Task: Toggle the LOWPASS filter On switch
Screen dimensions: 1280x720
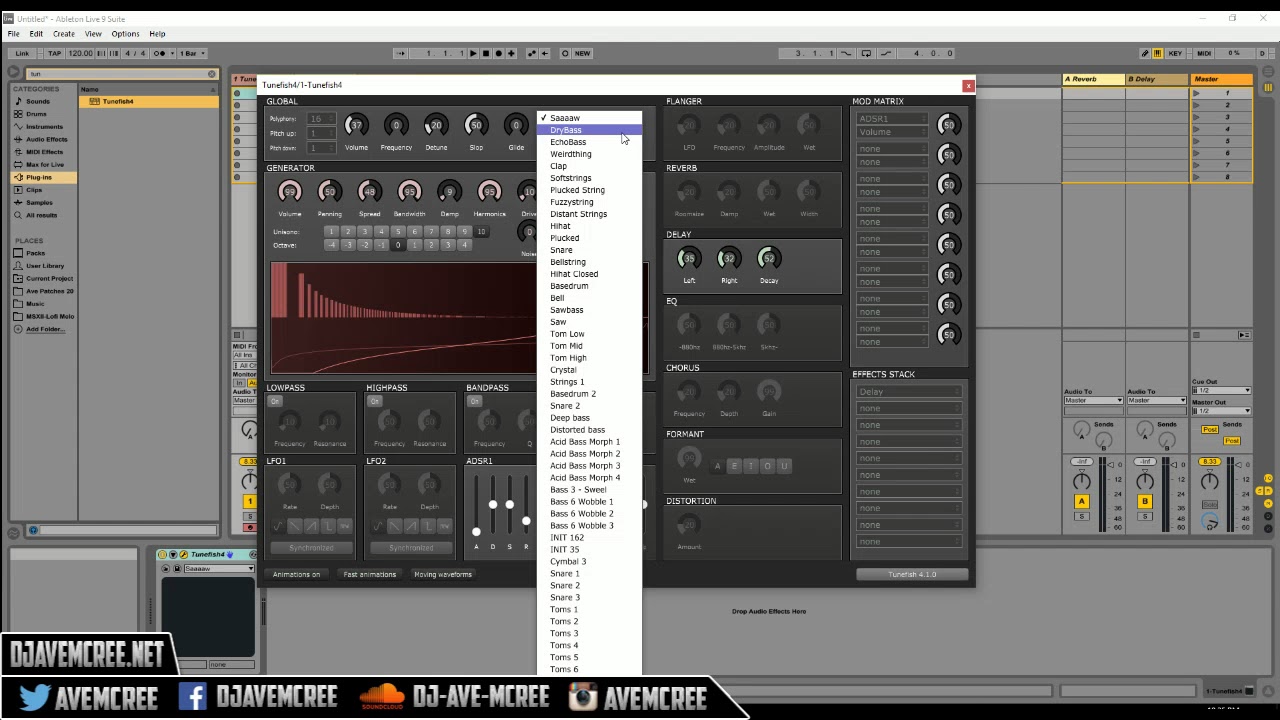Action: pyautogui.click(x=275, y=400)
